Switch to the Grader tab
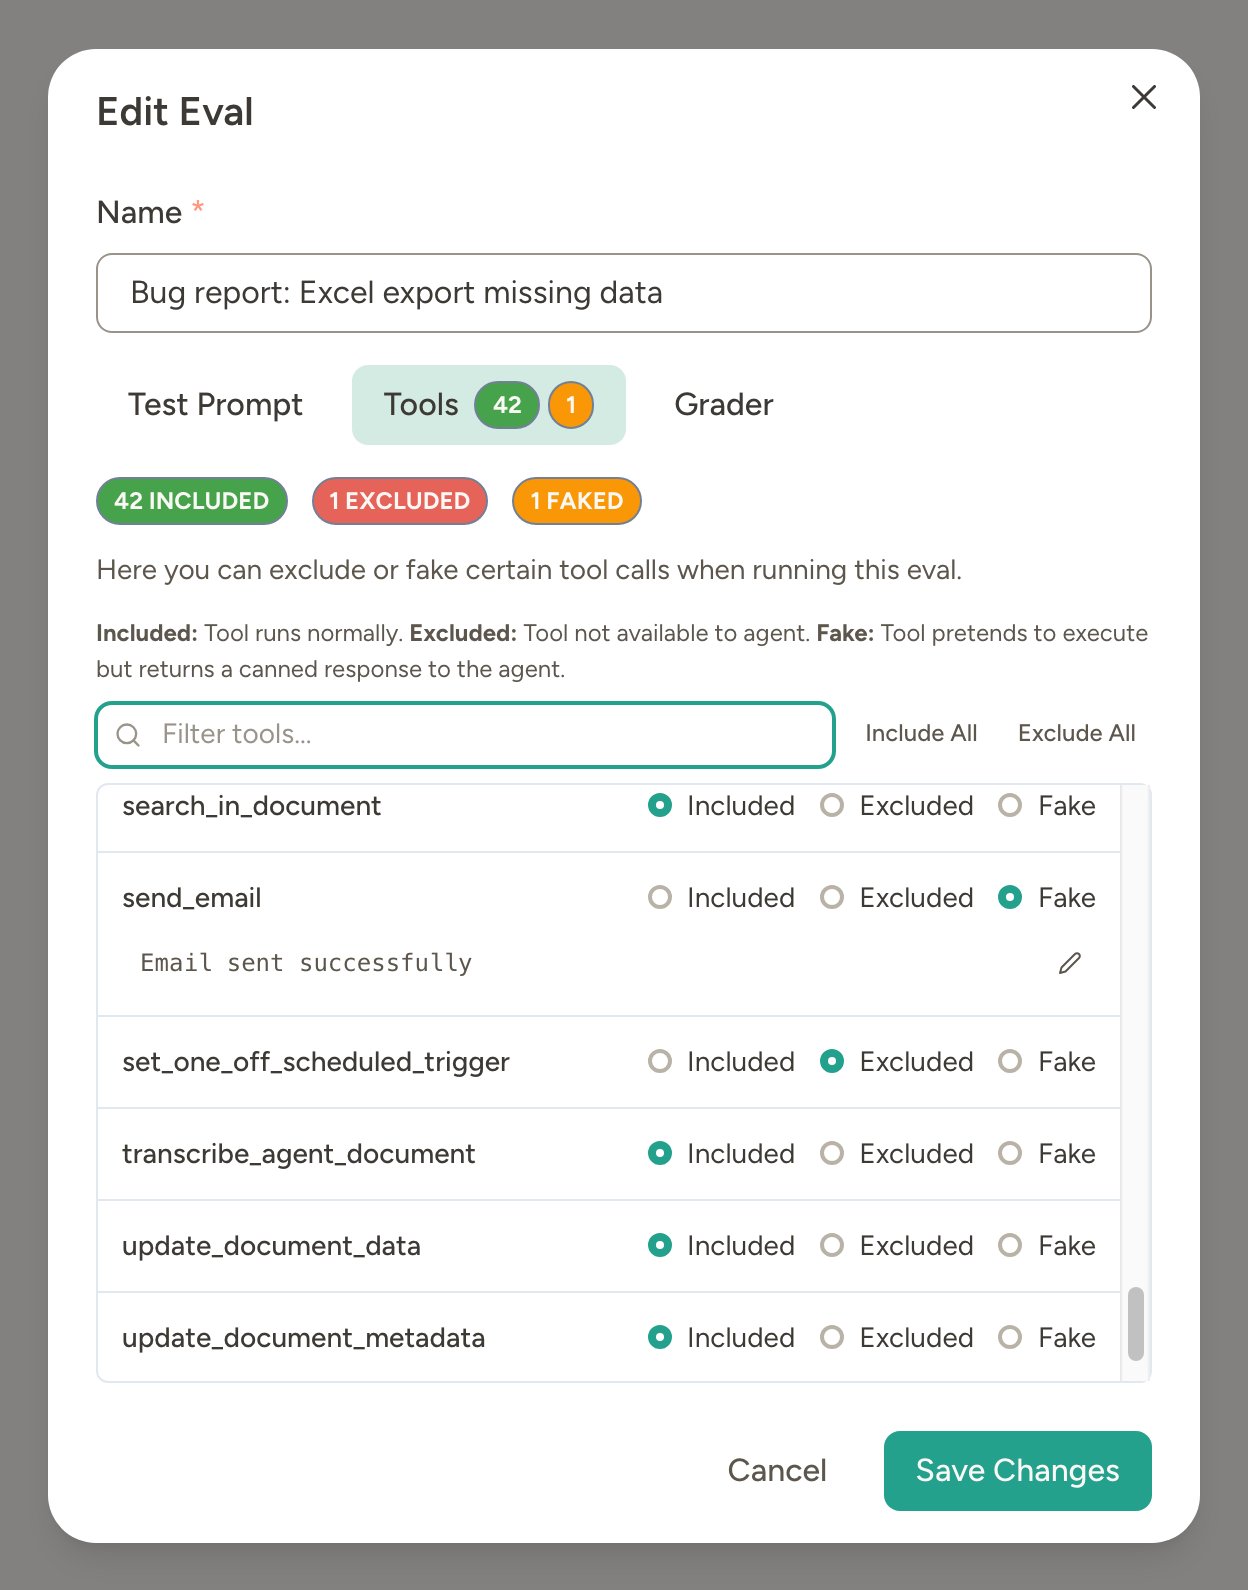 (x=724, y=405)
